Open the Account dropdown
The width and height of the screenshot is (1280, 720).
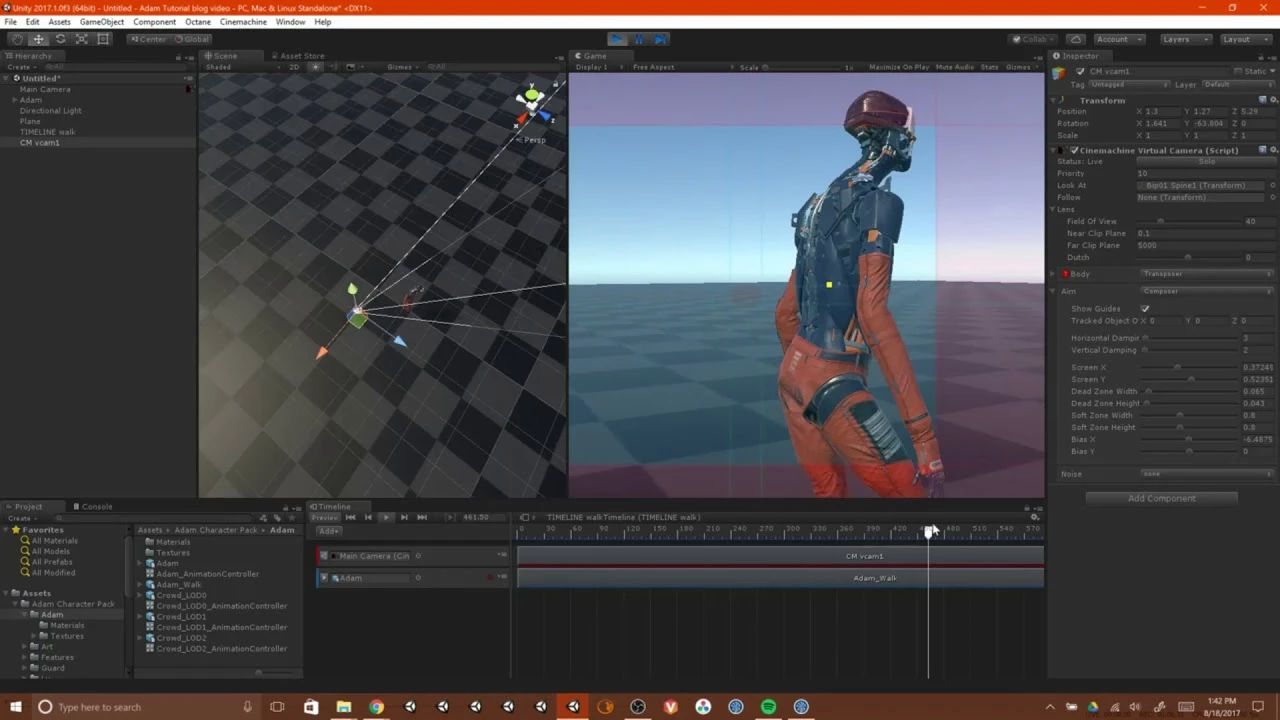1119,39
